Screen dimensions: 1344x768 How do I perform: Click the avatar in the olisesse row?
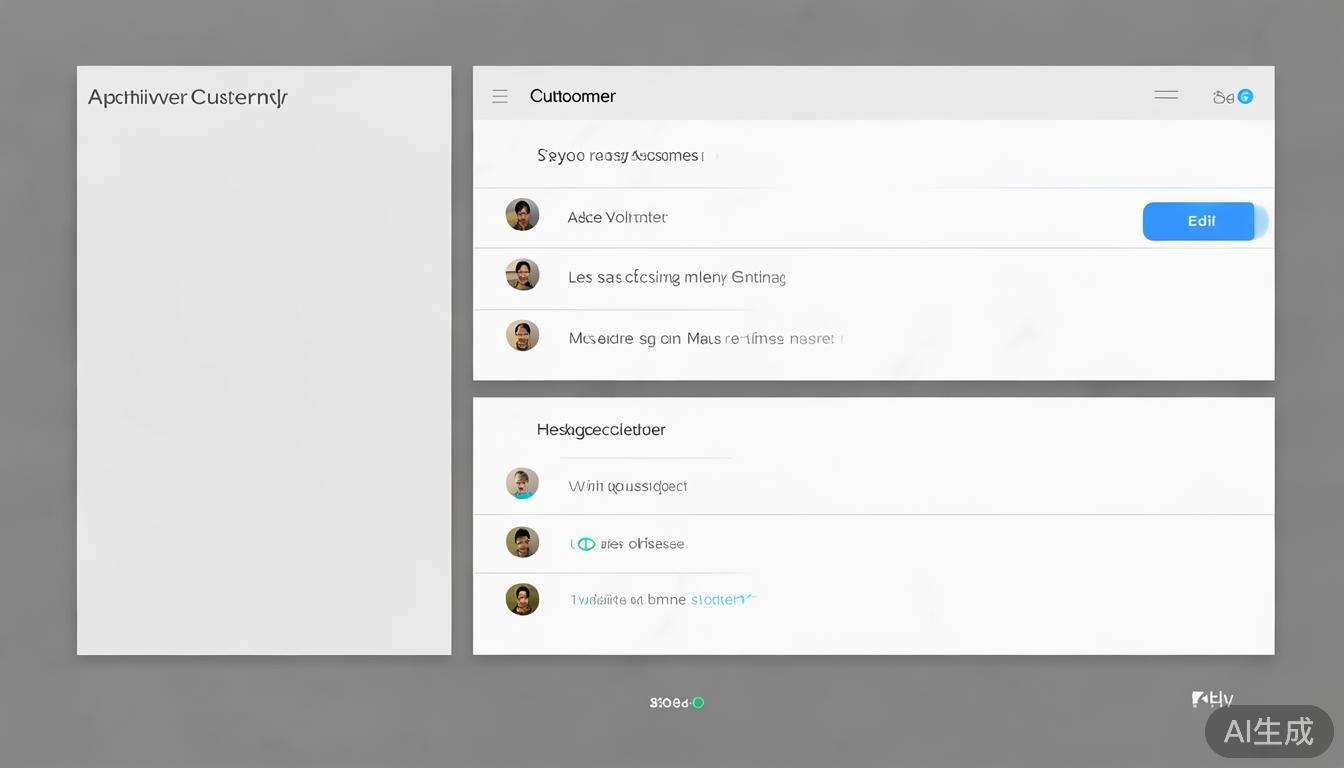pyautogui.click(x=522, y=542)
